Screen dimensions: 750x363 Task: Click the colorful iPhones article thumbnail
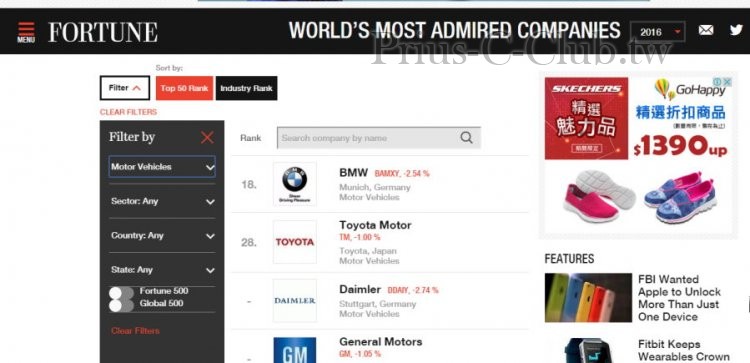tap(588, 297)
